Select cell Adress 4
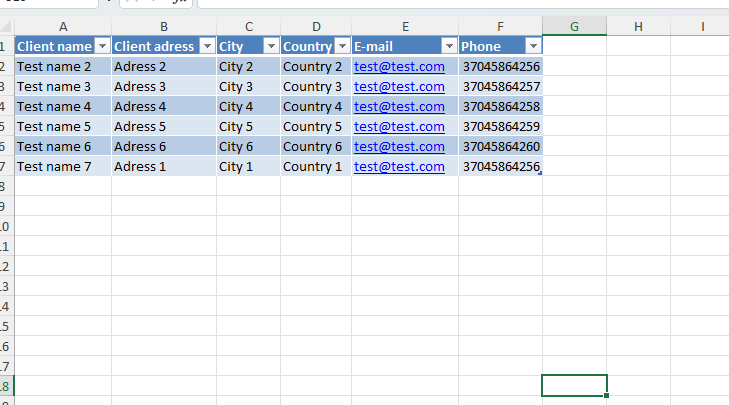This screenshot has height=405, width=729. (x=164, y=106)
